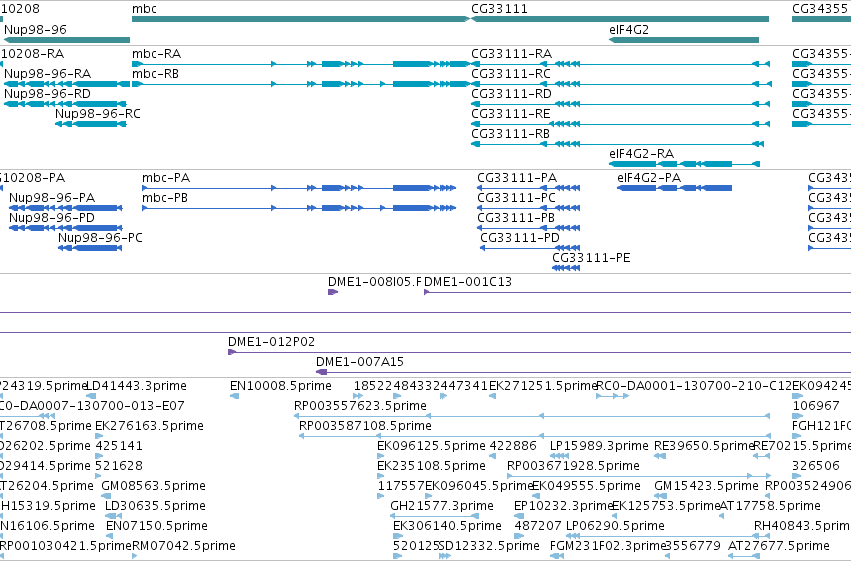Screen dimensions: 851x561
Task: Select the CG33111-RA transcript label
Action: coord(511,54)
